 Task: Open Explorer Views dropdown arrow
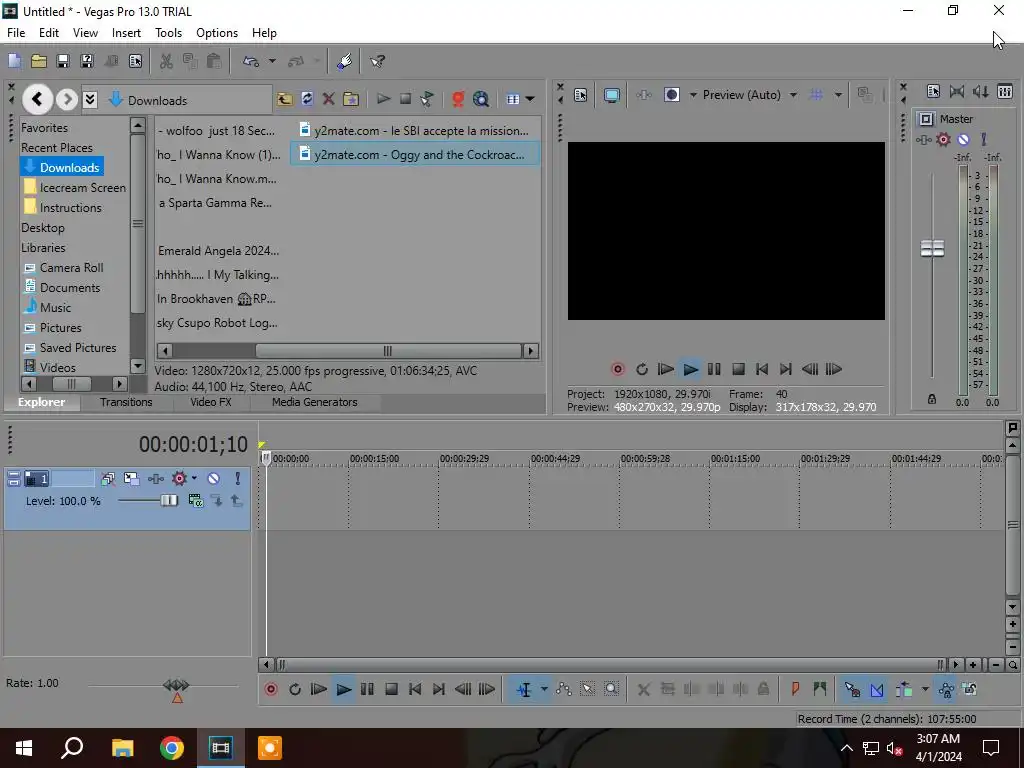pyautogui.click(x=530, y=99)
